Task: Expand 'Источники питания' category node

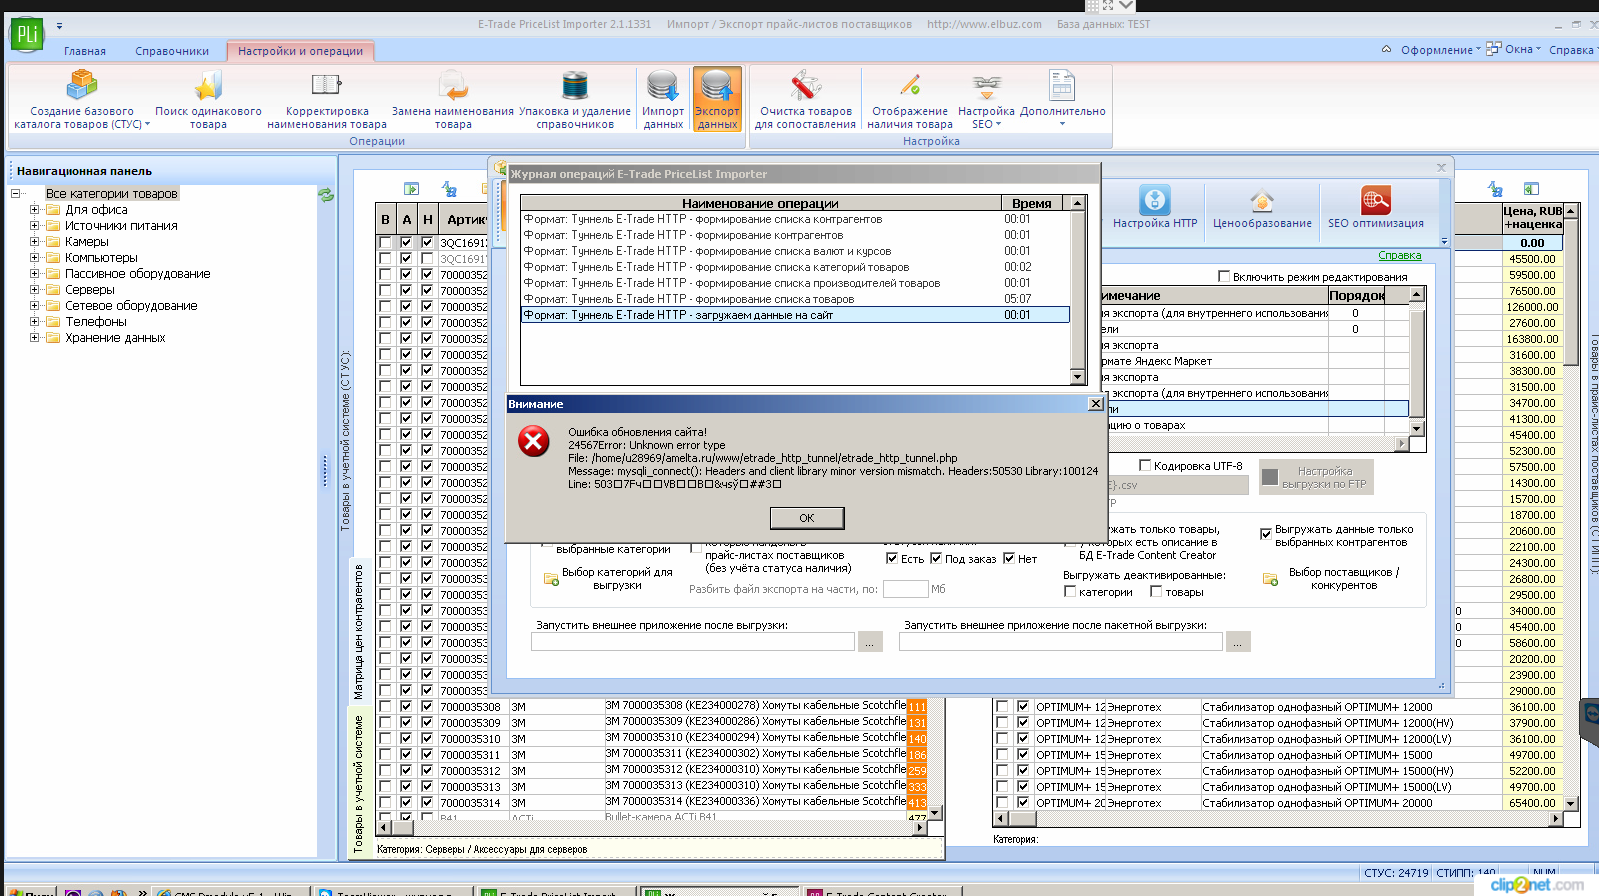Action: coord(35,226)
